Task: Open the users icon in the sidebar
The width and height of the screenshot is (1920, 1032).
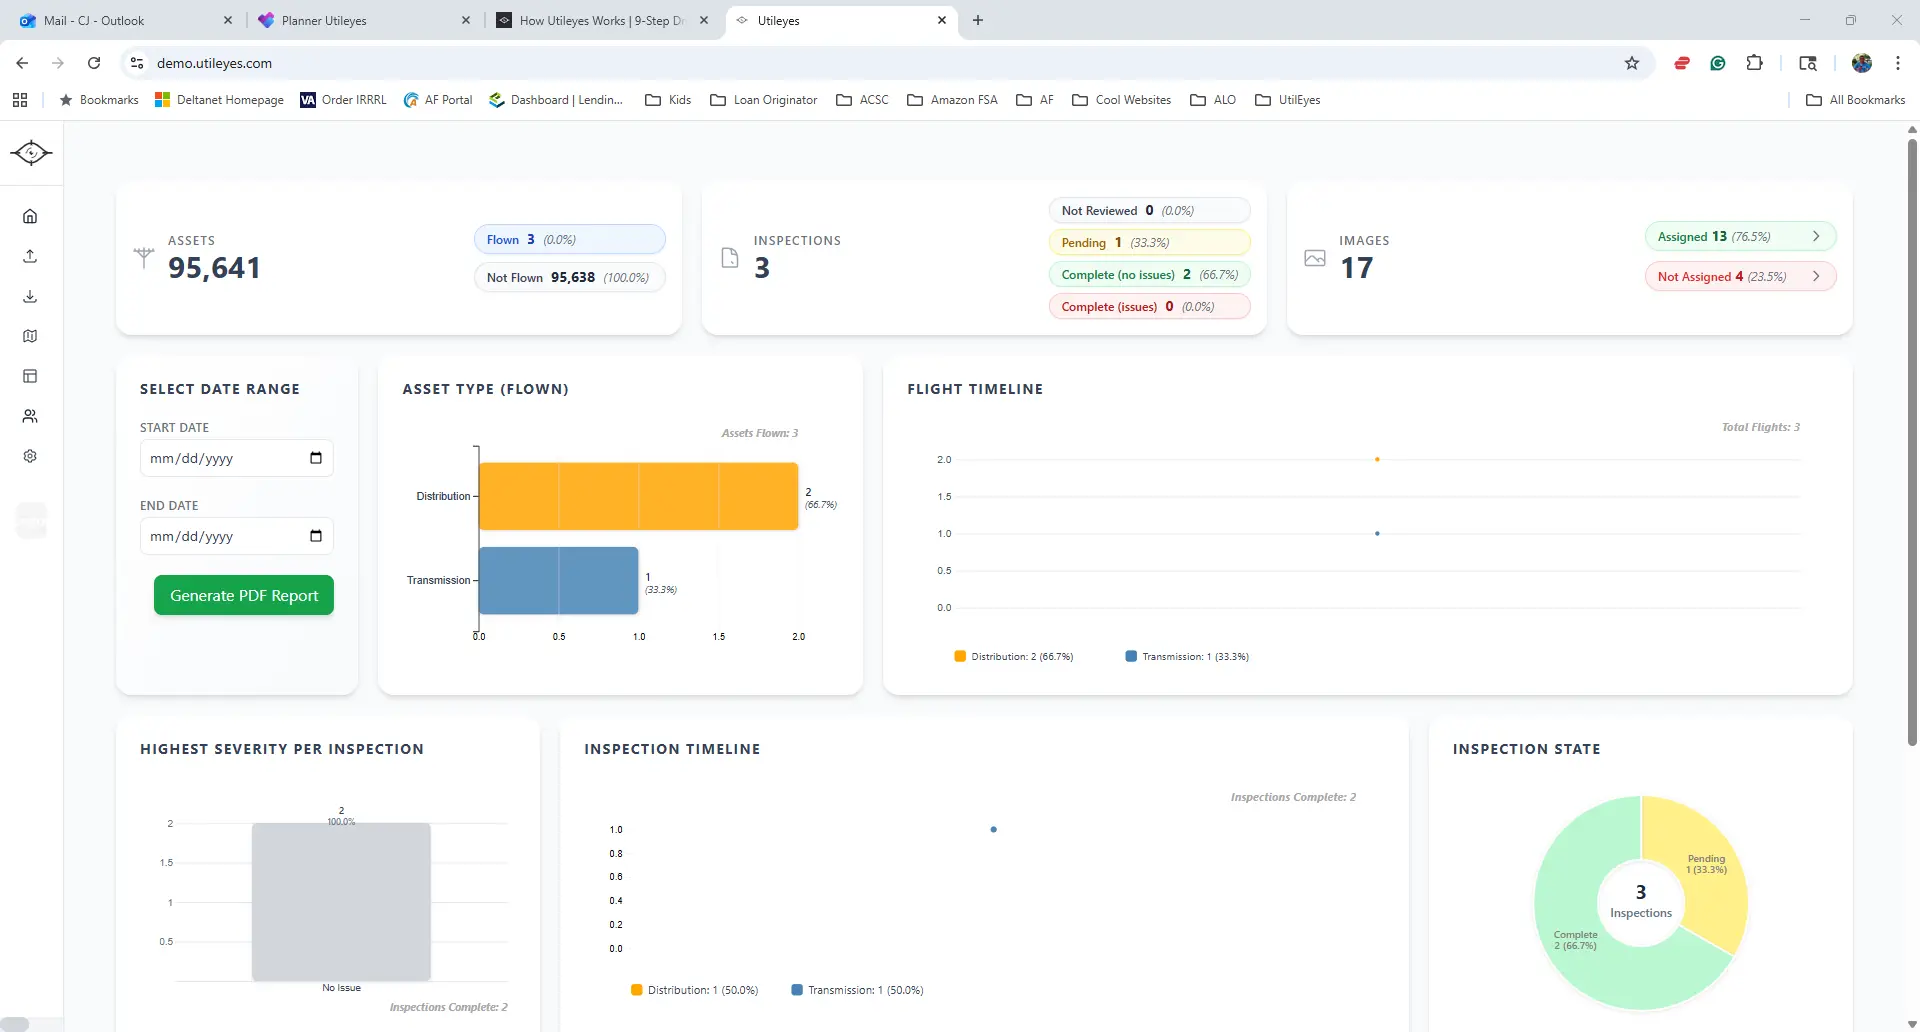Action: 30,416
